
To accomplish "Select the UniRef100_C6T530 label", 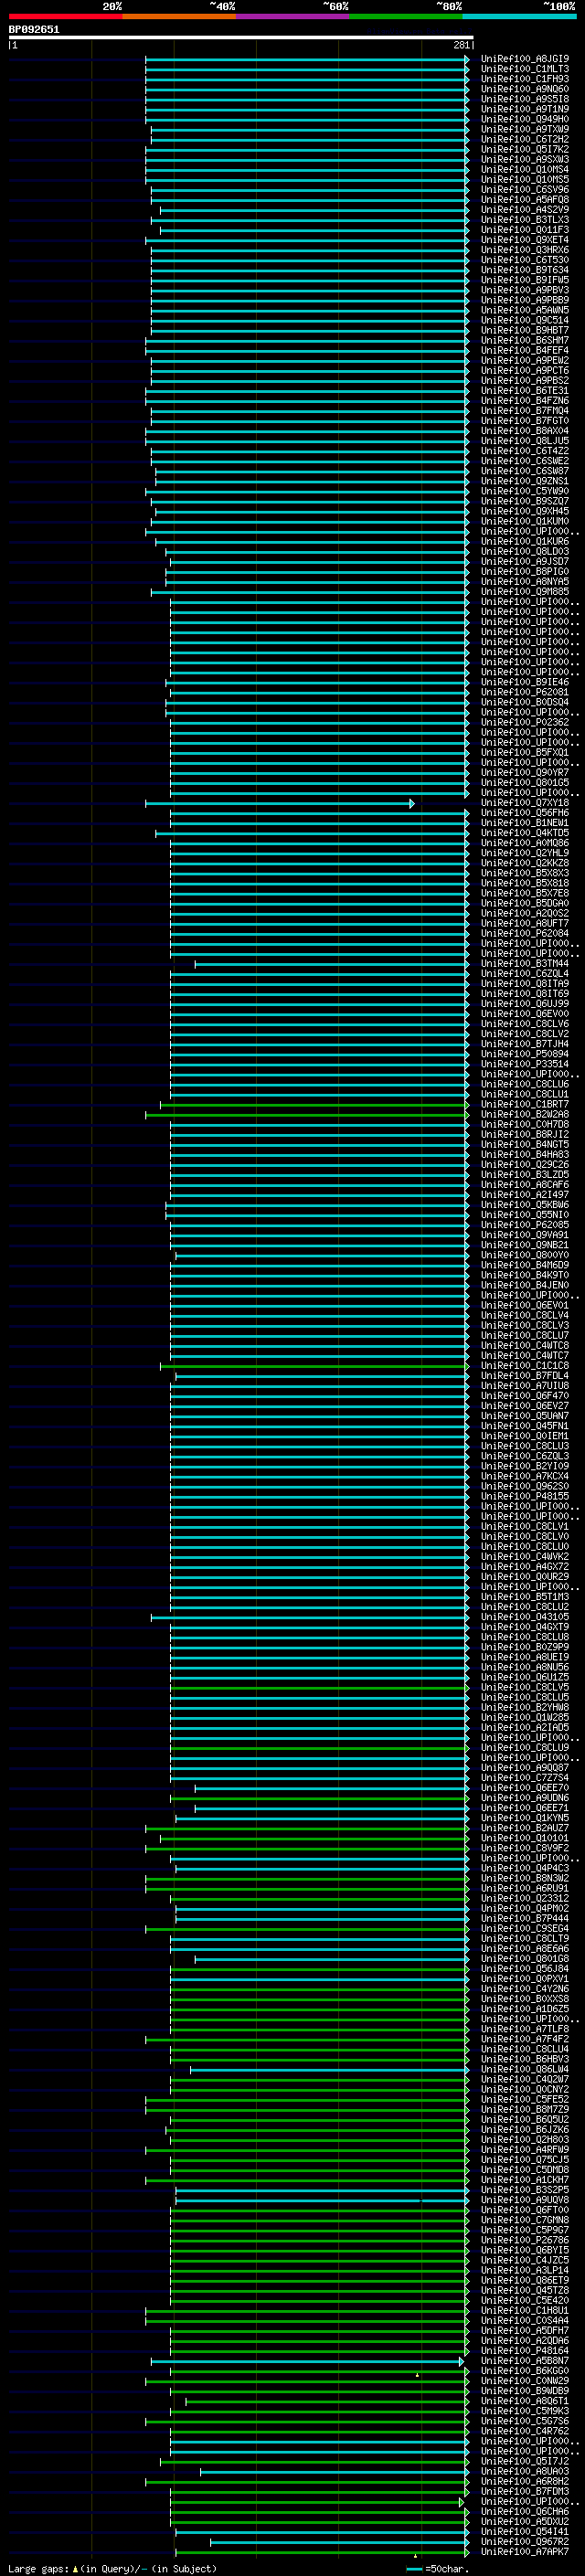I will (525, 260).
